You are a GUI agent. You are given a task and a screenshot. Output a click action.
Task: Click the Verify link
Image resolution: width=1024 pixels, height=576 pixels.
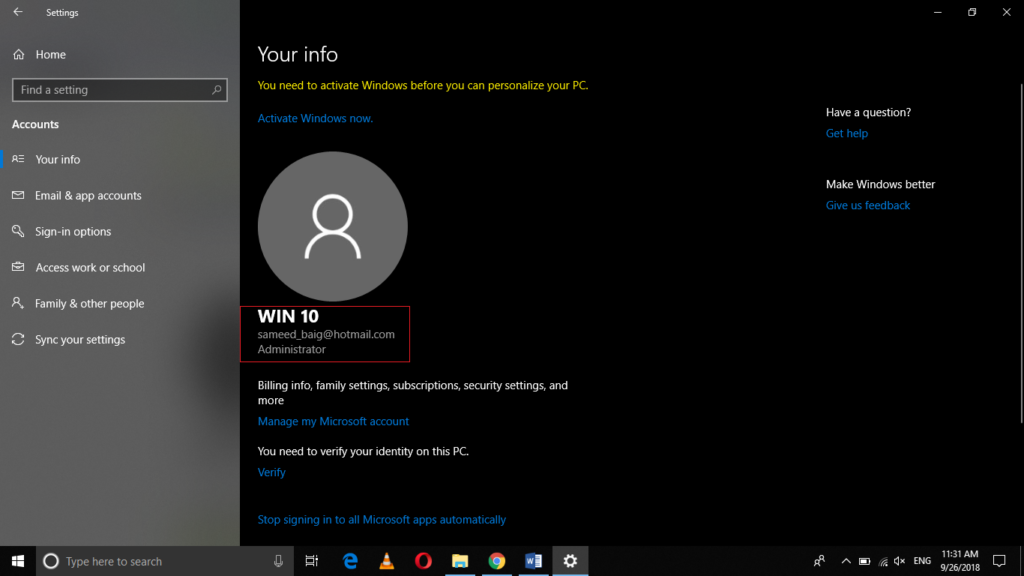click(271, 472)
